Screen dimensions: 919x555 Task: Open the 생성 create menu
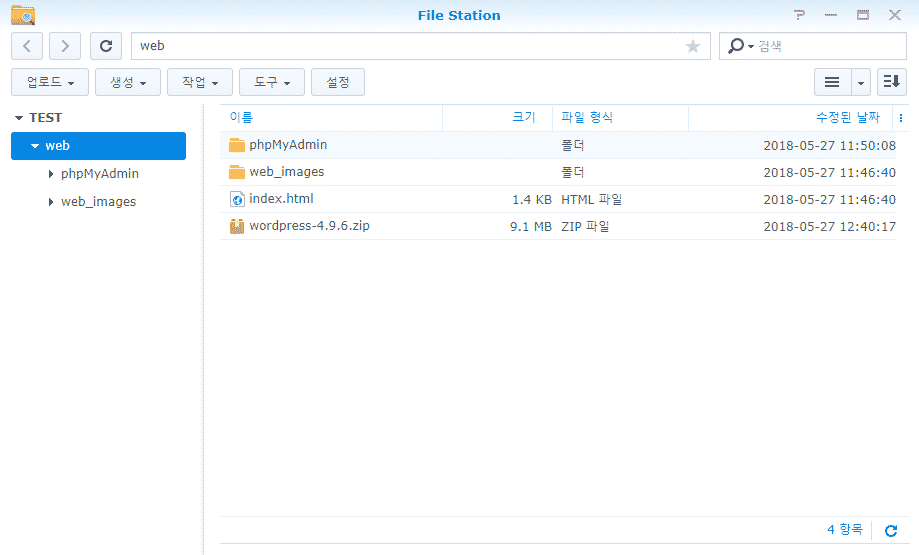[128, 82]
